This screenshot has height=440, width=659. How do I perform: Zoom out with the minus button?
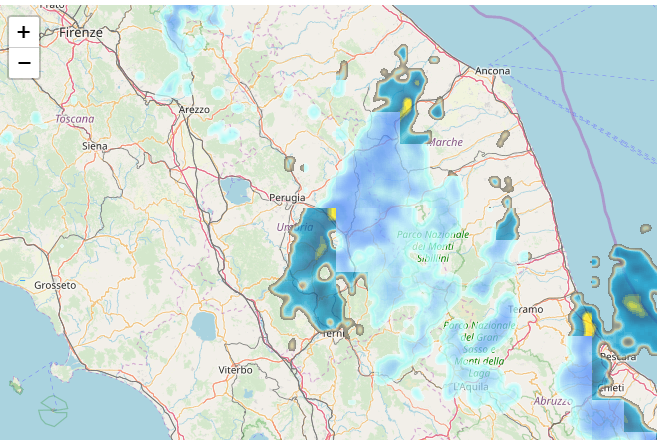[x=24, y=63]
